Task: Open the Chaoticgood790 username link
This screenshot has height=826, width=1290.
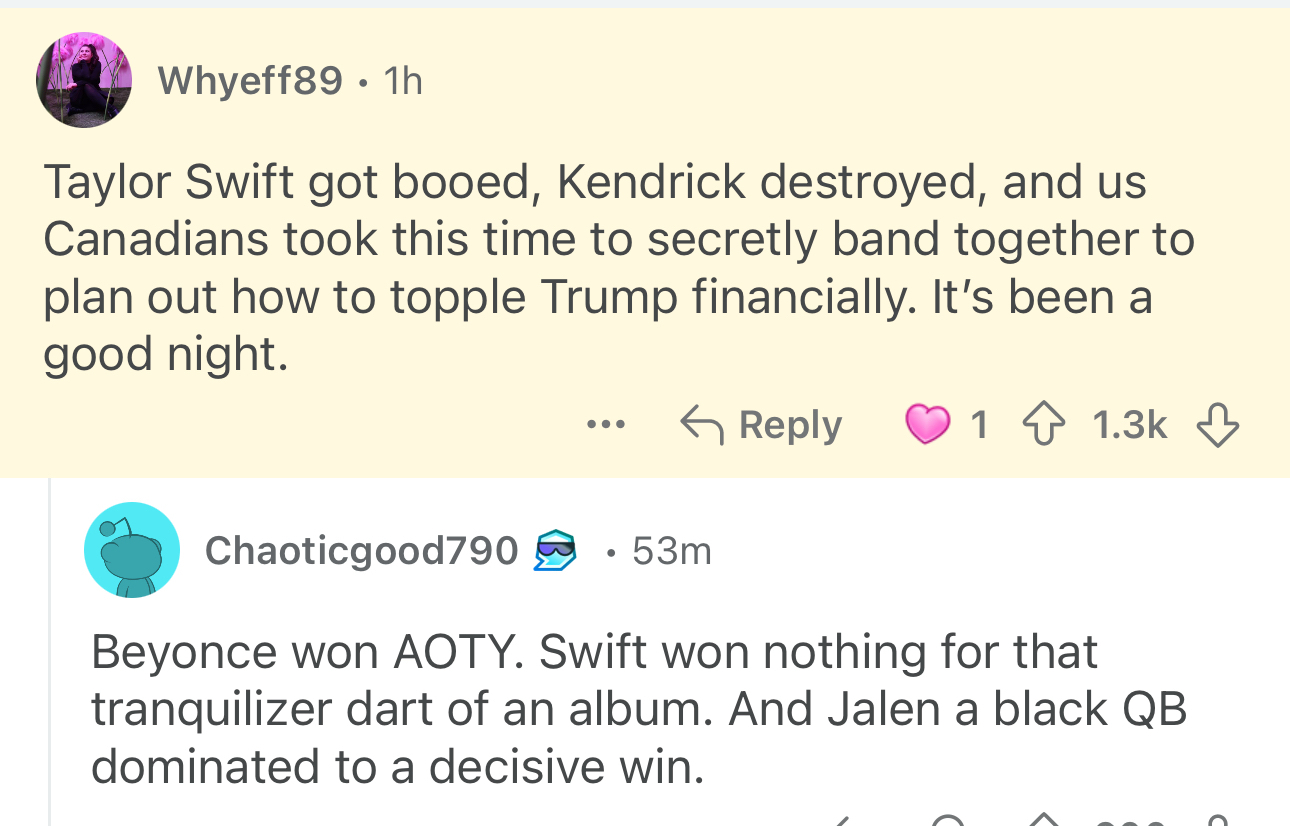Action: [x=361, y=550]
